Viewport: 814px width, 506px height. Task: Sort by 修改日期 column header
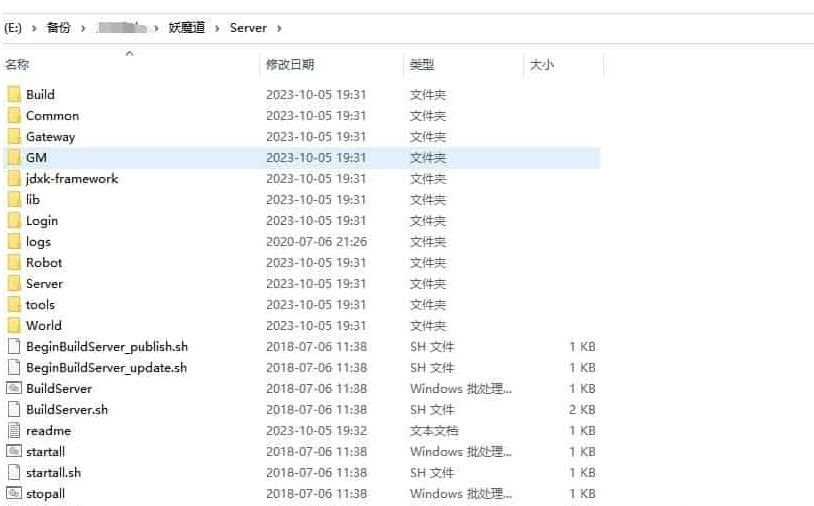coord(290,64)
